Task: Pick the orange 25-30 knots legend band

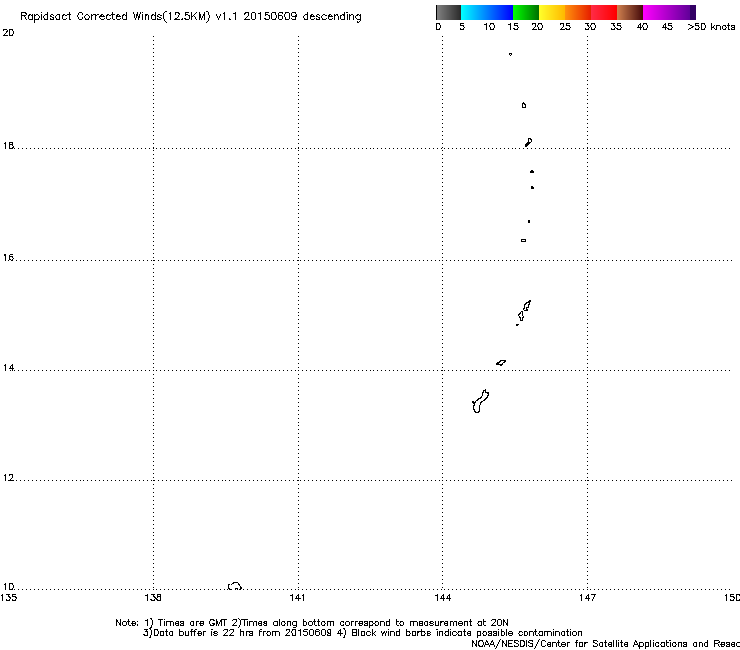Action: click(578, 12)
